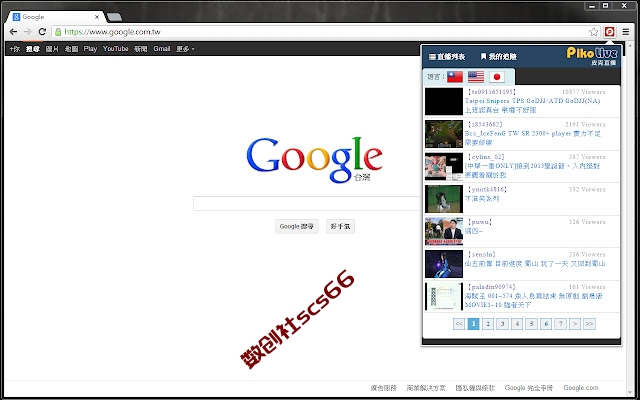Open the puwu stream thumbnail
Image resolution: width=640 pixels, height=400 pixels.
coord(444,231)
